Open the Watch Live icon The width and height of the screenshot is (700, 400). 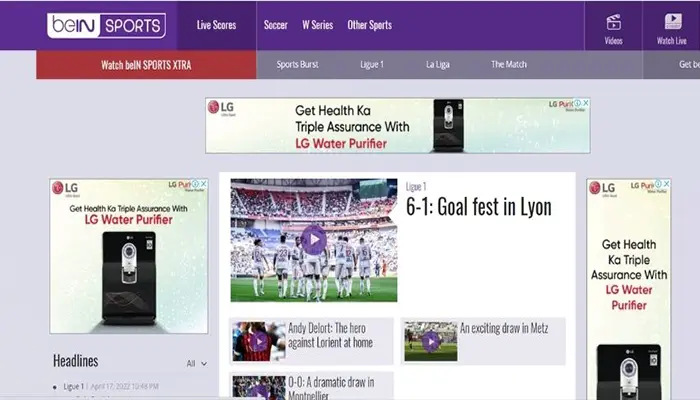(x=671, y=29)
